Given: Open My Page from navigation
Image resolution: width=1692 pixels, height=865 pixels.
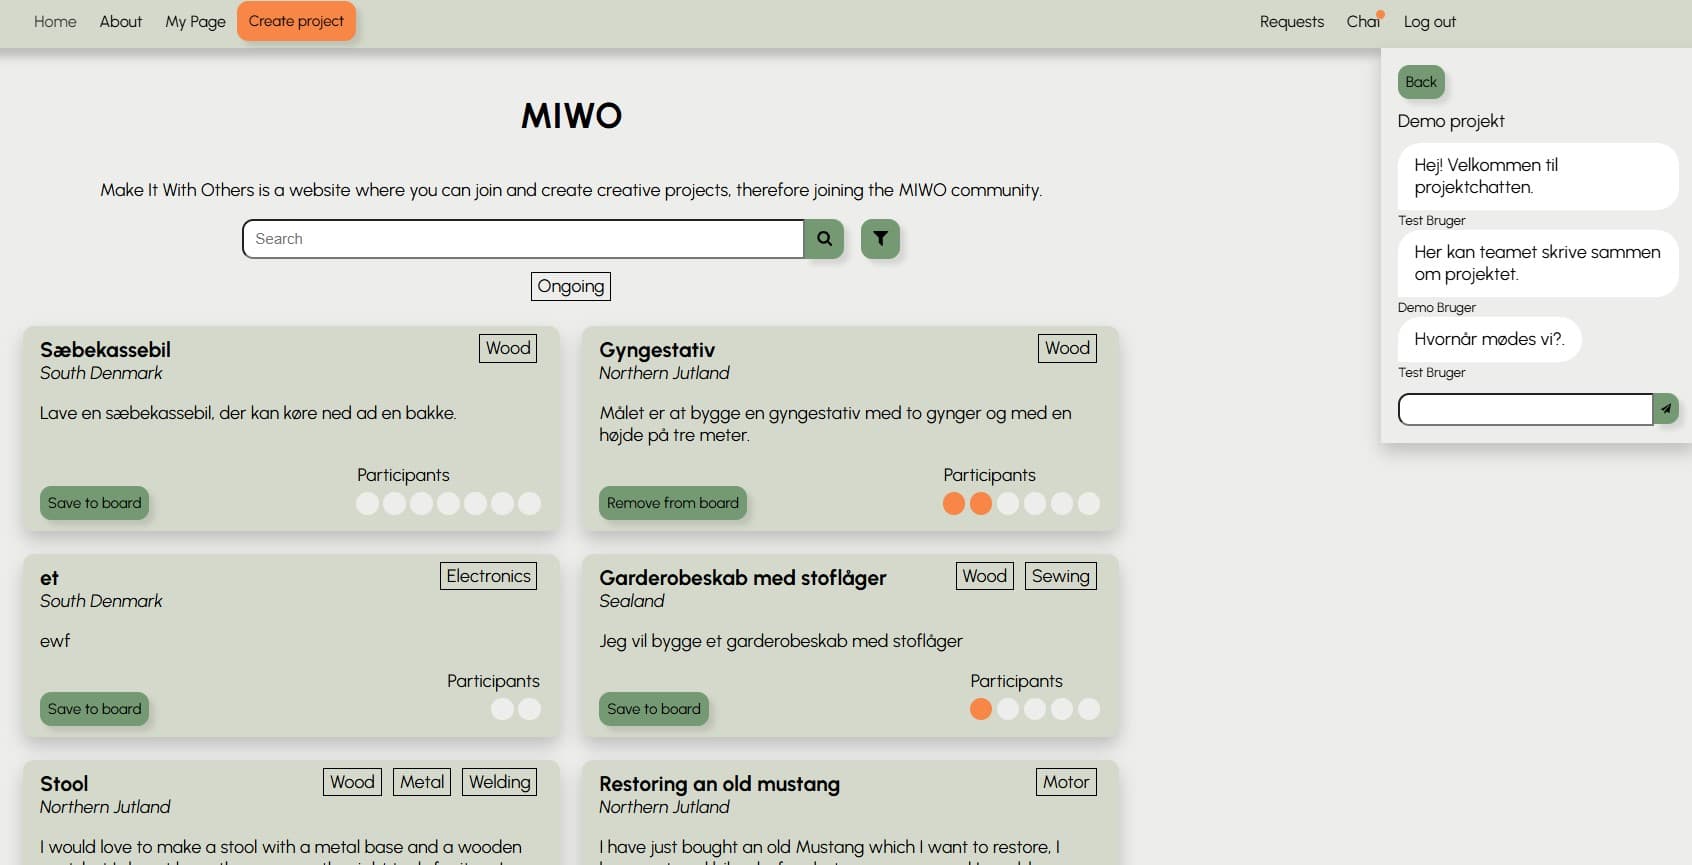Looking at the screenshot, I should pyautogui.click(x=195, y=21).
